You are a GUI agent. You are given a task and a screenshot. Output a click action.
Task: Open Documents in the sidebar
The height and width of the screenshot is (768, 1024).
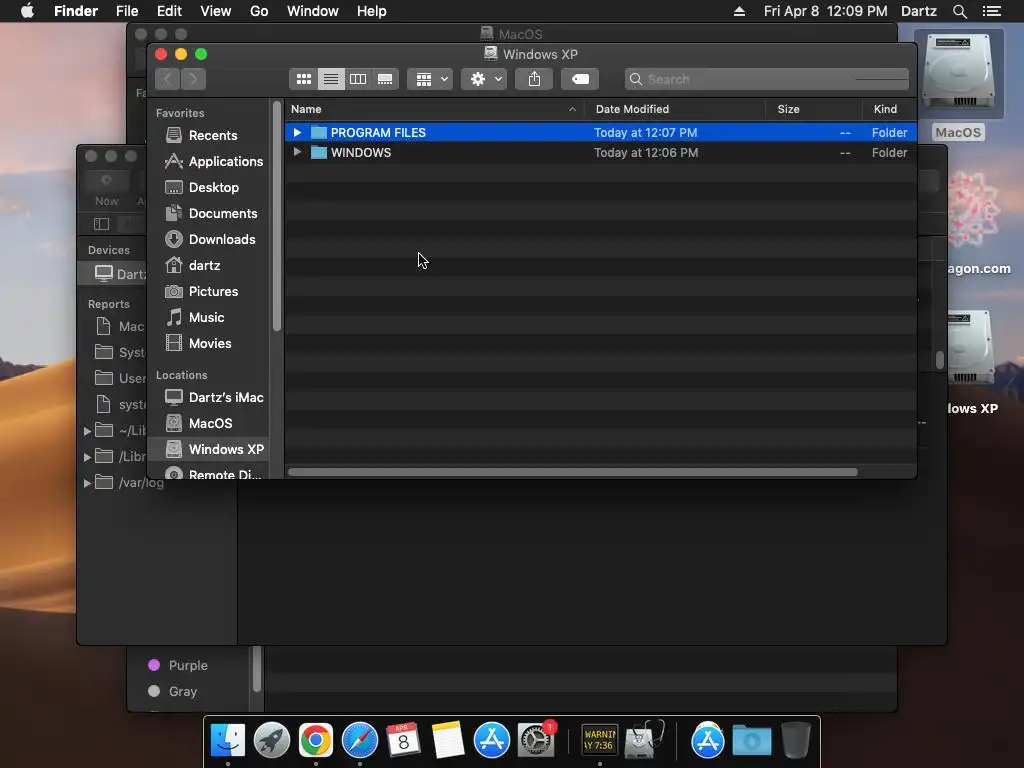[209, 214]
